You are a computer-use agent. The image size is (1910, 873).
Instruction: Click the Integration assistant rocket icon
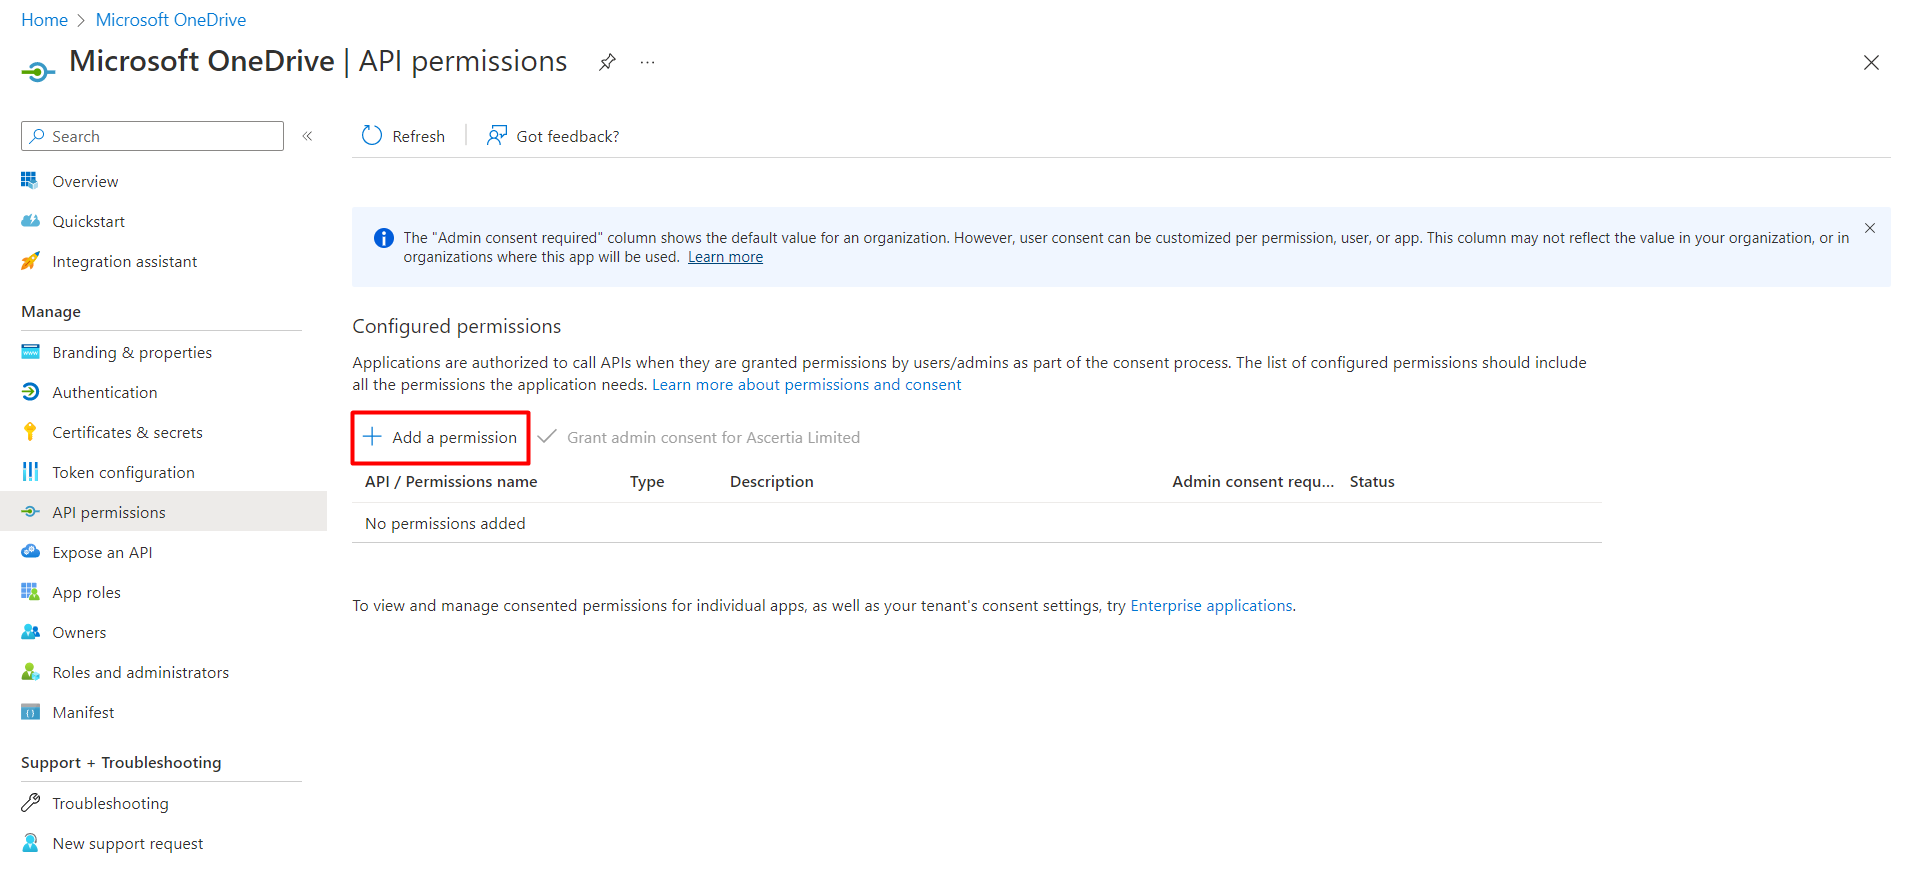click(30, 261)
